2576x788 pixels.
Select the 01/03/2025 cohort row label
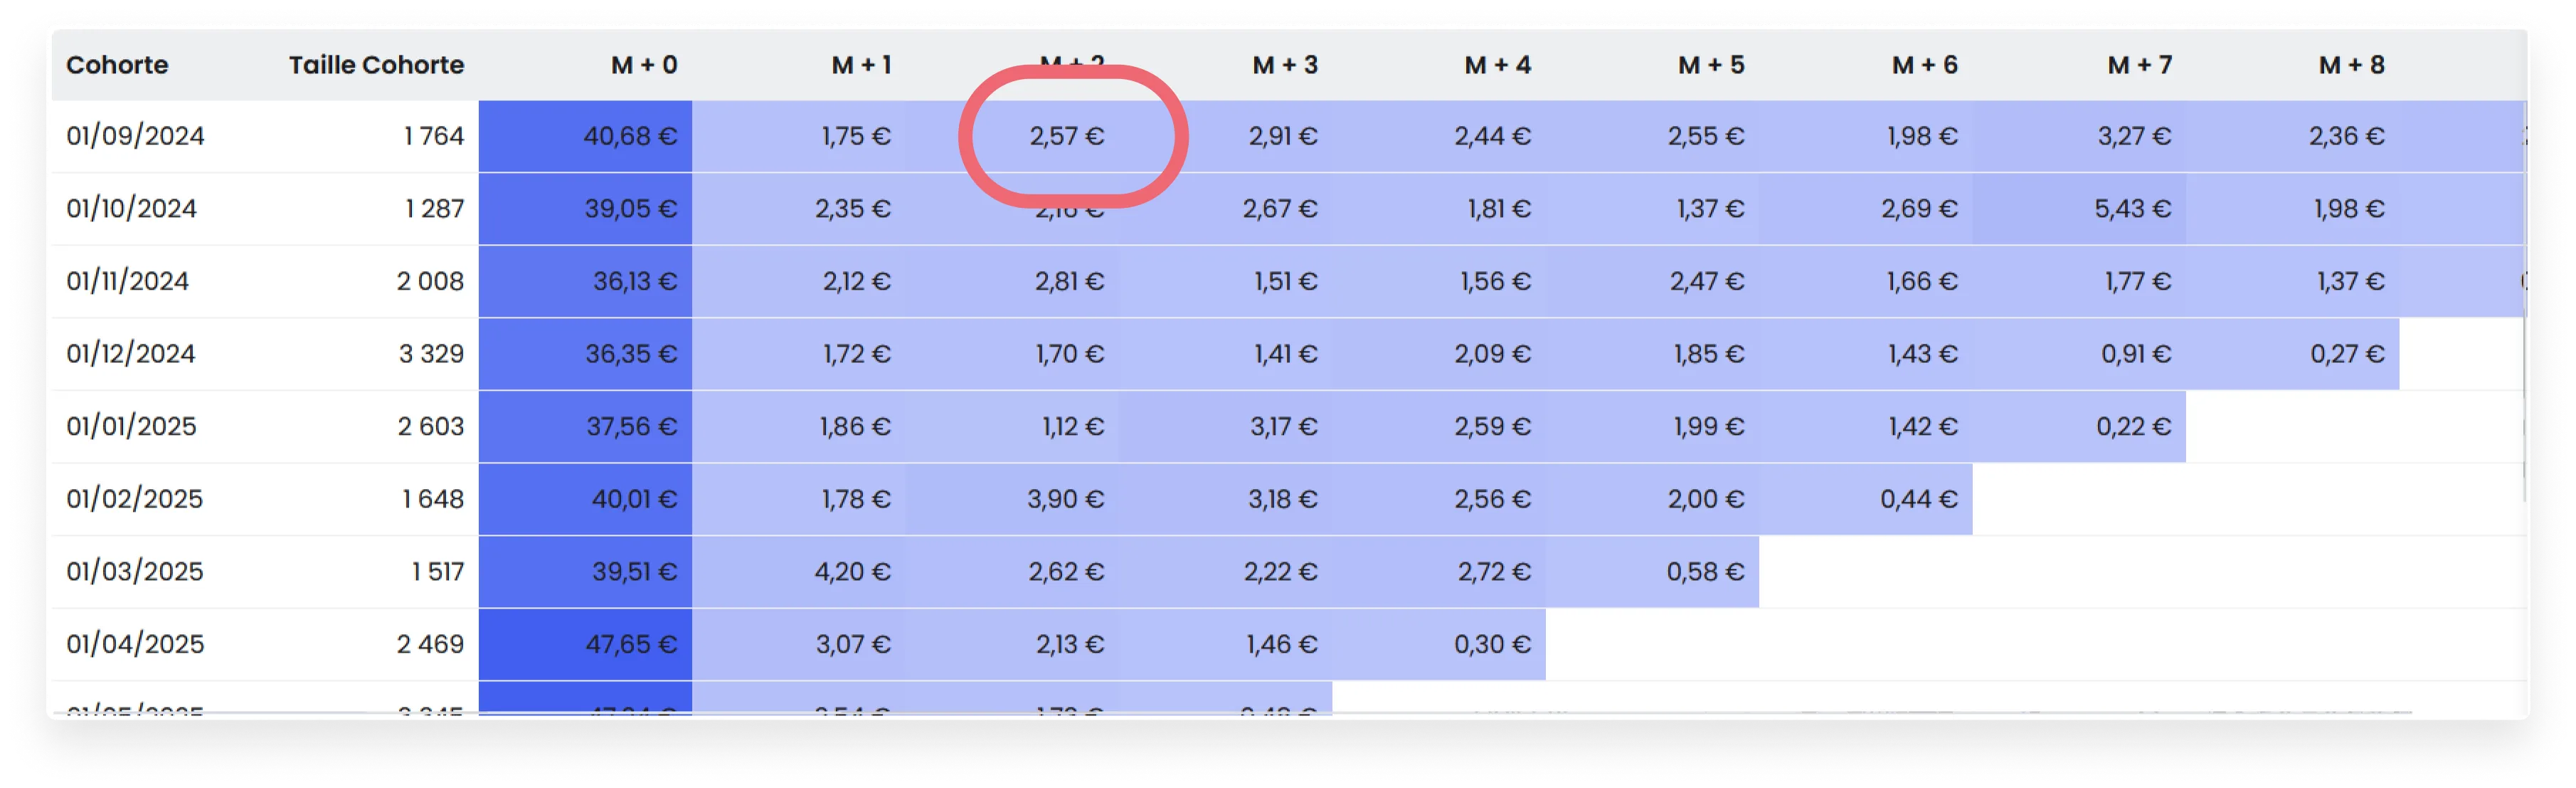(x=134, y=572)
